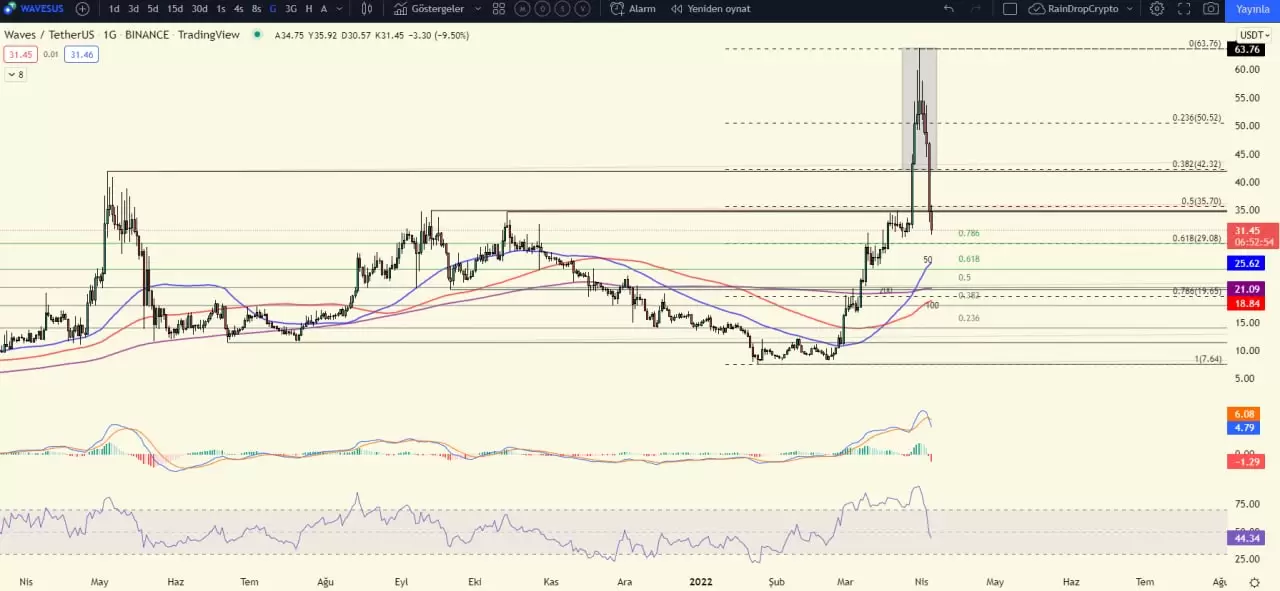Switch to the 3G timeframe
The height and width of the screenshot is (591, 1280).
[291, 9]
